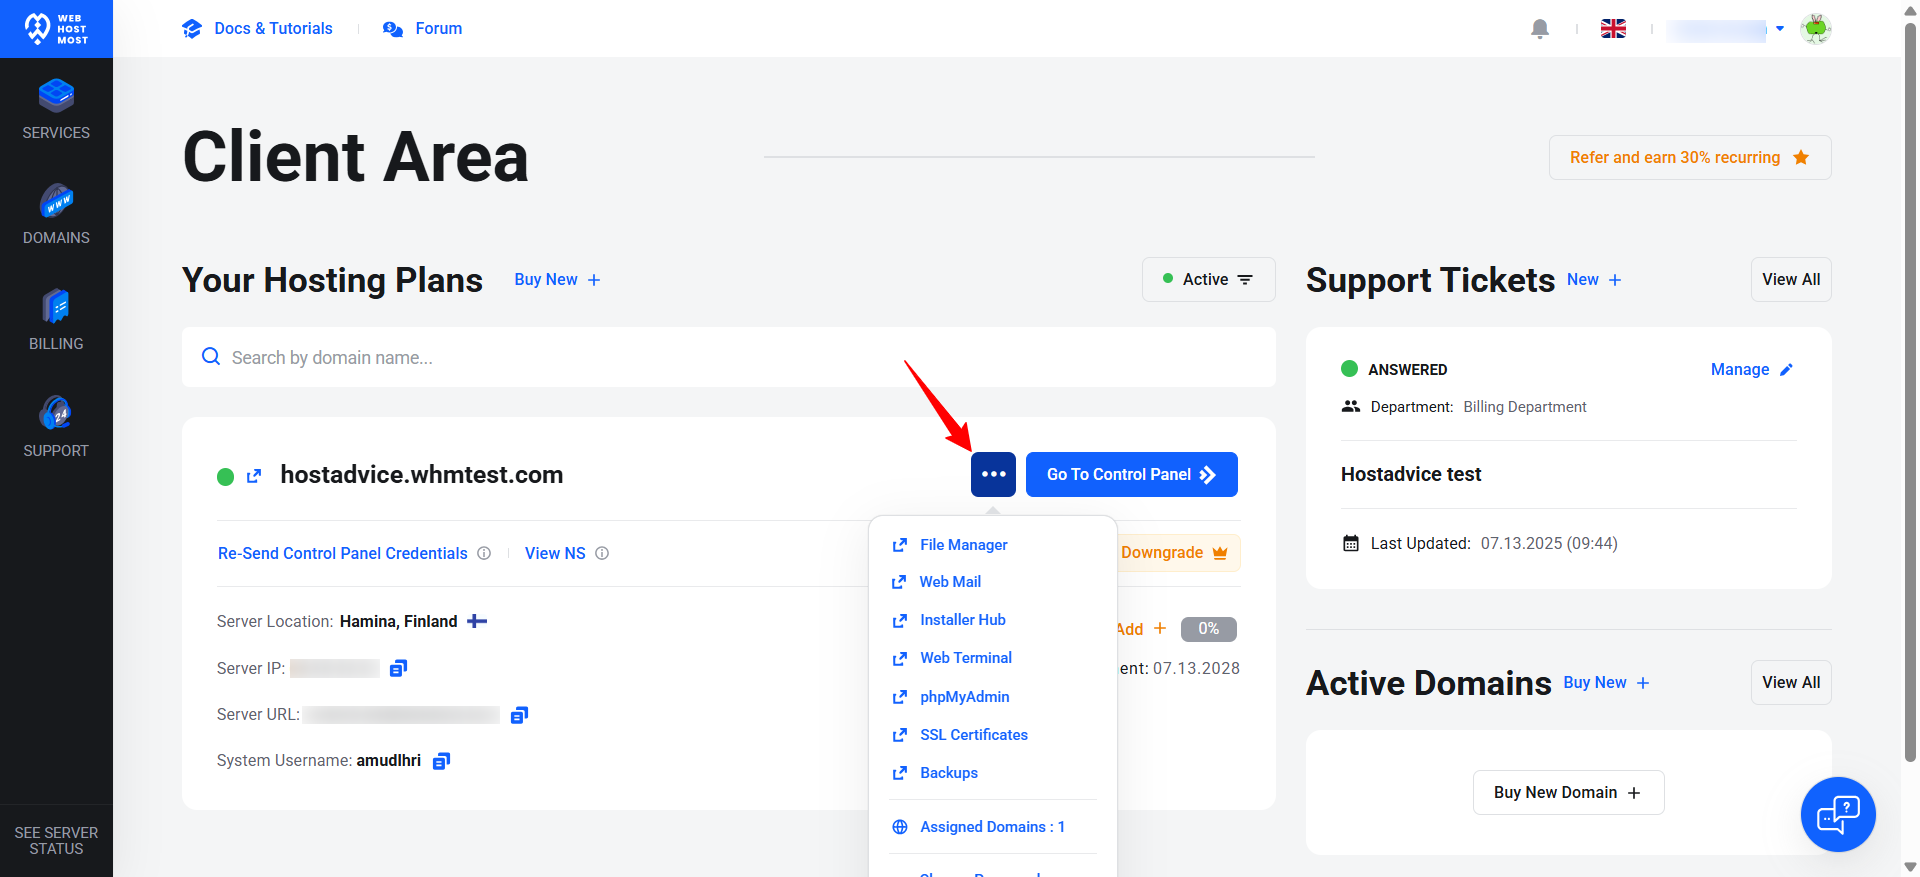Screen dimensions: 1920x877
Task: Click Add plus link near usage
Action: pyautogui.click(x=1141, y=629)
